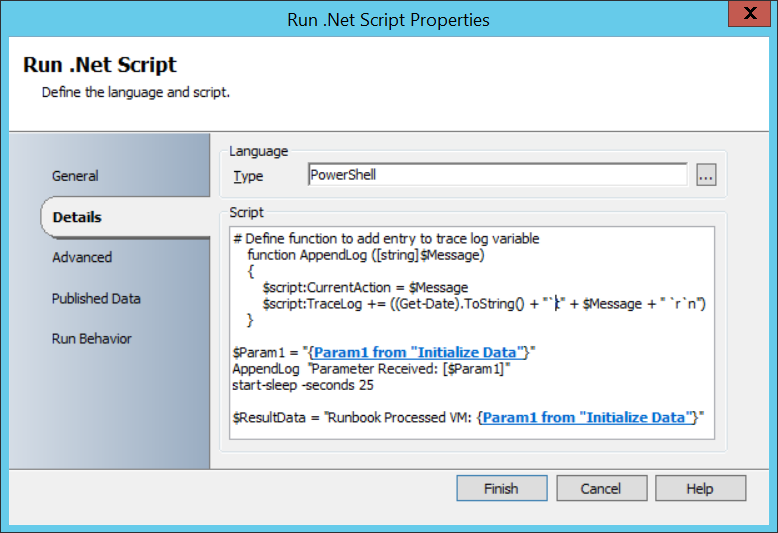This screenshot has height=533, width=778.
Task: Click the 'Run .Net Script Properties' title bar text
Action: pos(389,20)
